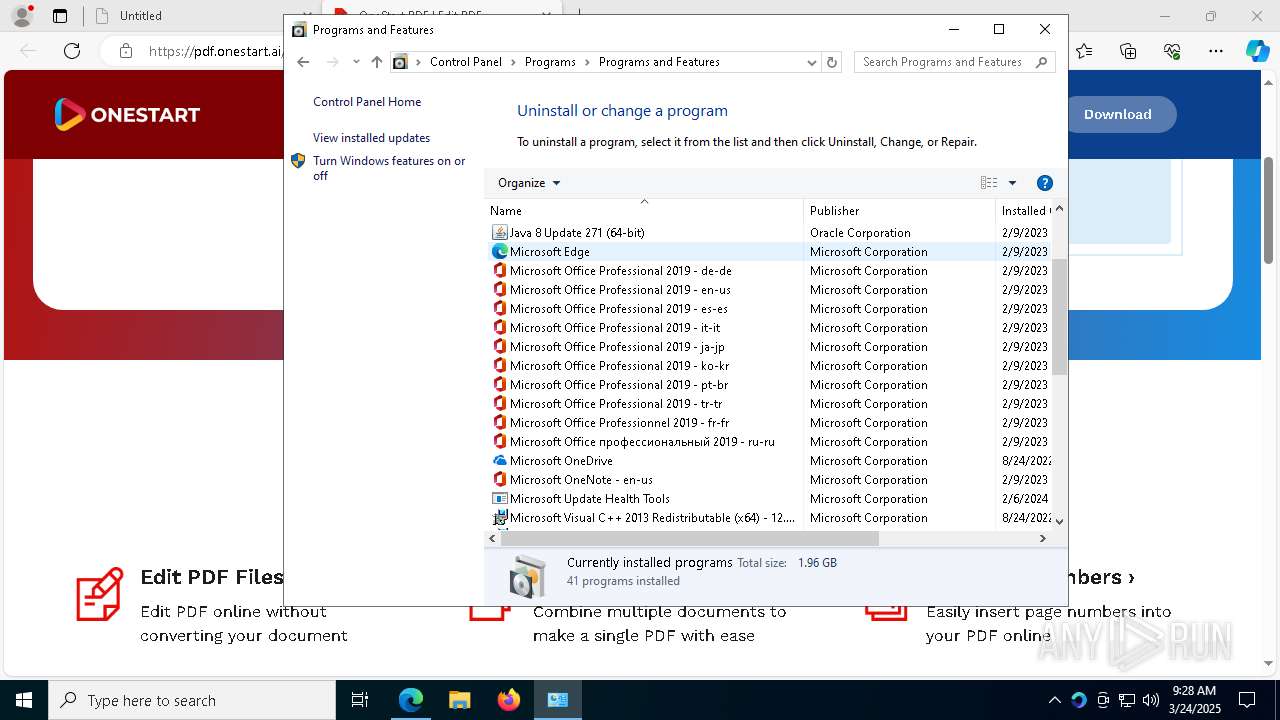
Task: Open Turn Windows features on or off
Action: tap(389, 168)
